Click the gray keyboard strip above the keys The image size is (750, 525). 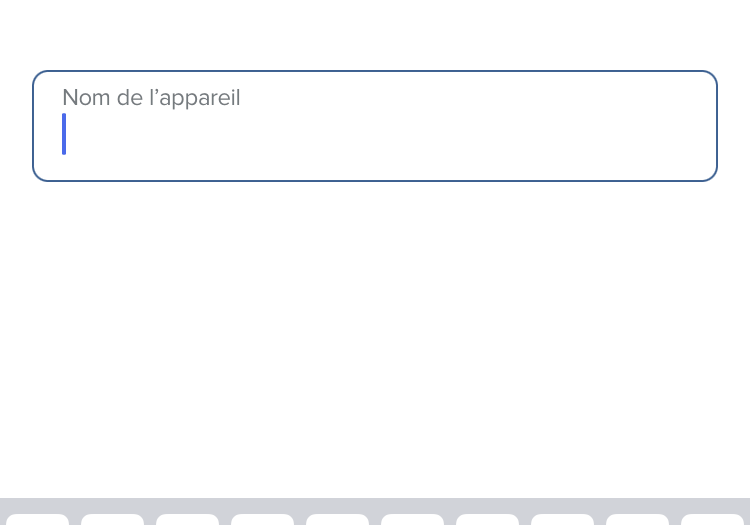click(374, 505)
